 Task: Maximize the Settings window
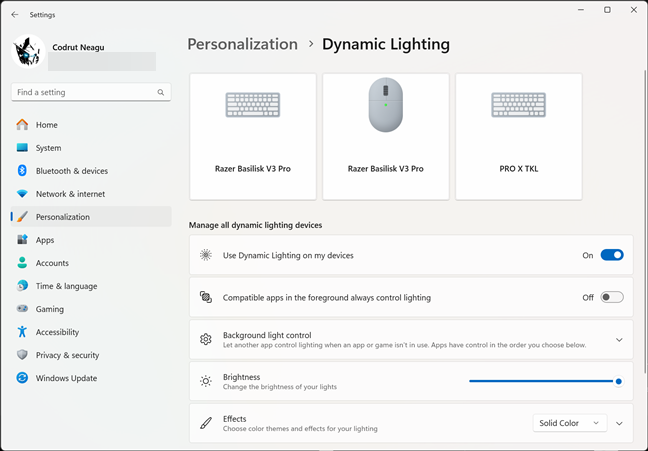tap(607, 10)
